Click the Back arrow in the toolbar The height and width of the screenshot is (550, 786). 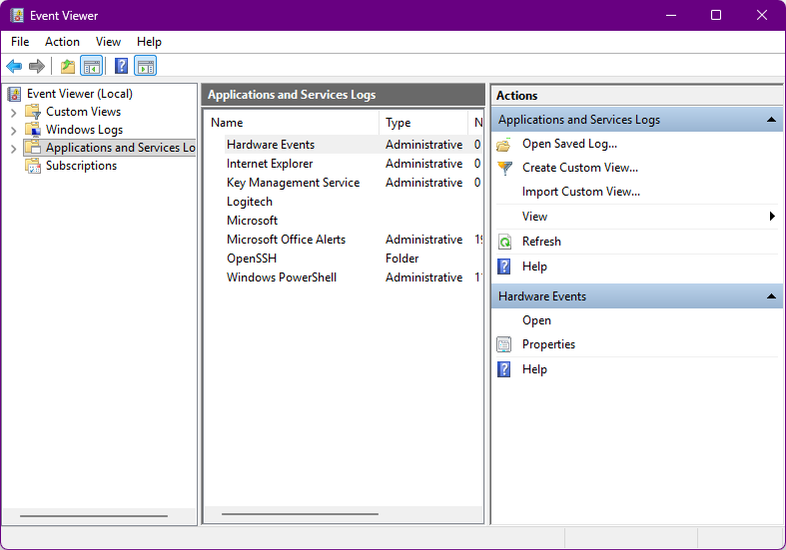[14, 66]
